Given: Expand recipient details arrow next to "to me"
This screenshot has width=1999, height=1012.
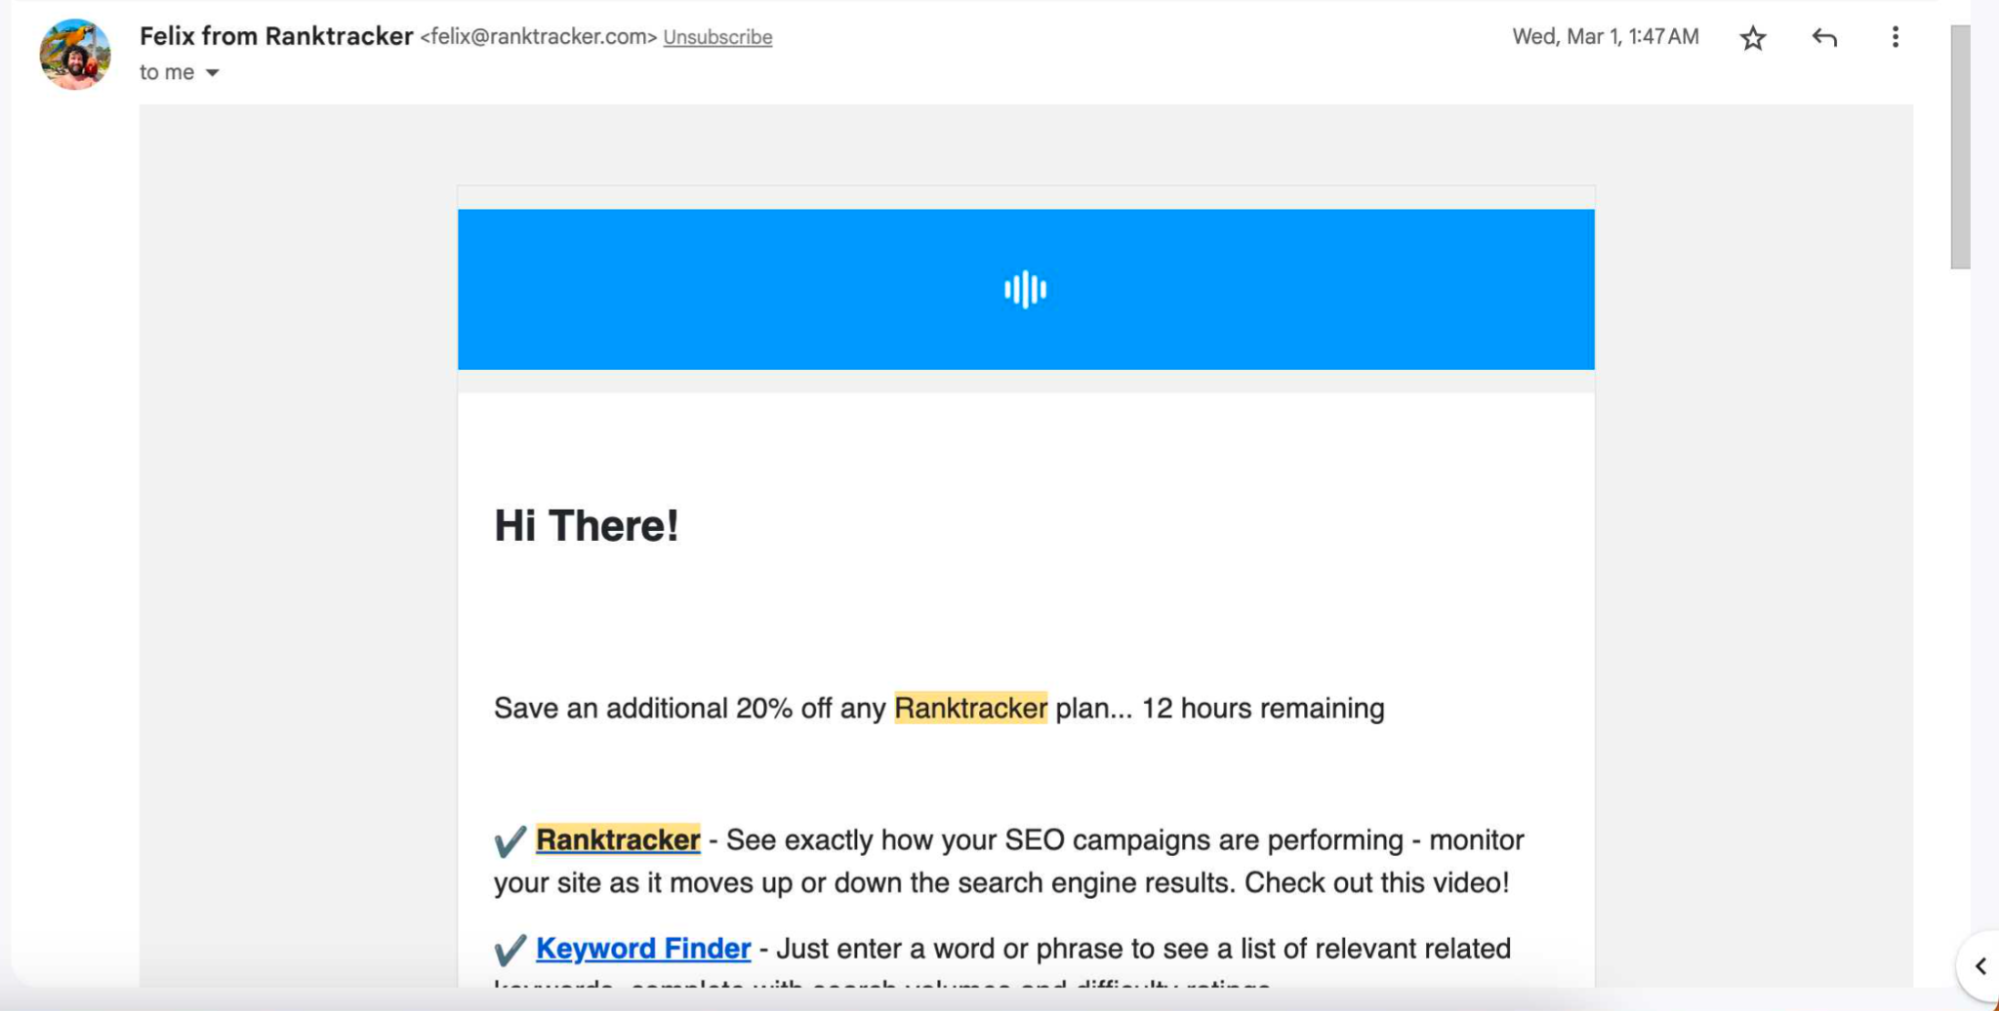Looking at the screenshot, I should [212, 73].
